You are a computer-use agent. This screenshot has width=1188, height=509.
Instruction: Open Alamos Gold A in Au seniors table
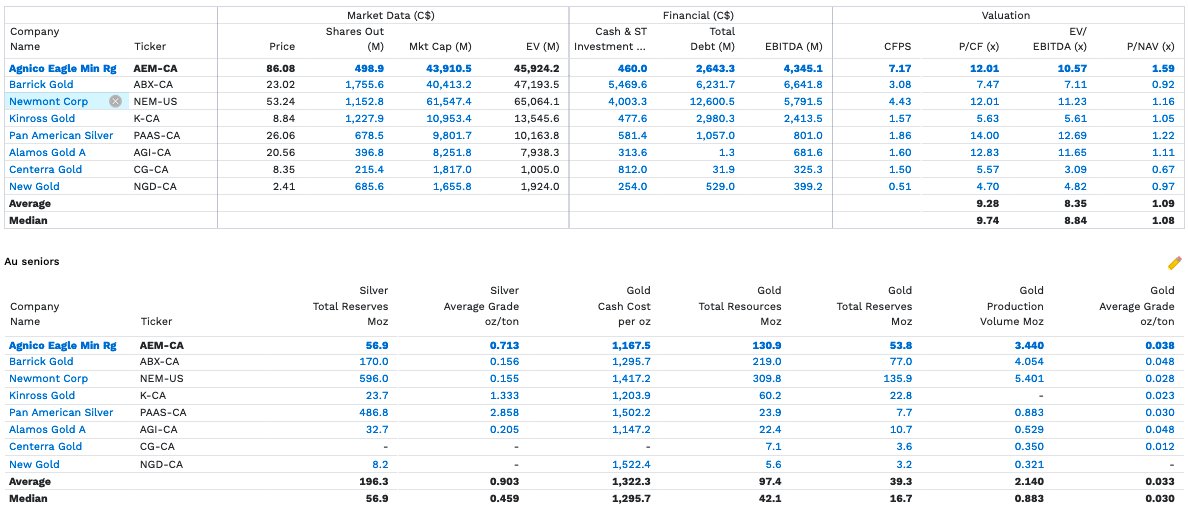pos(48,429)
